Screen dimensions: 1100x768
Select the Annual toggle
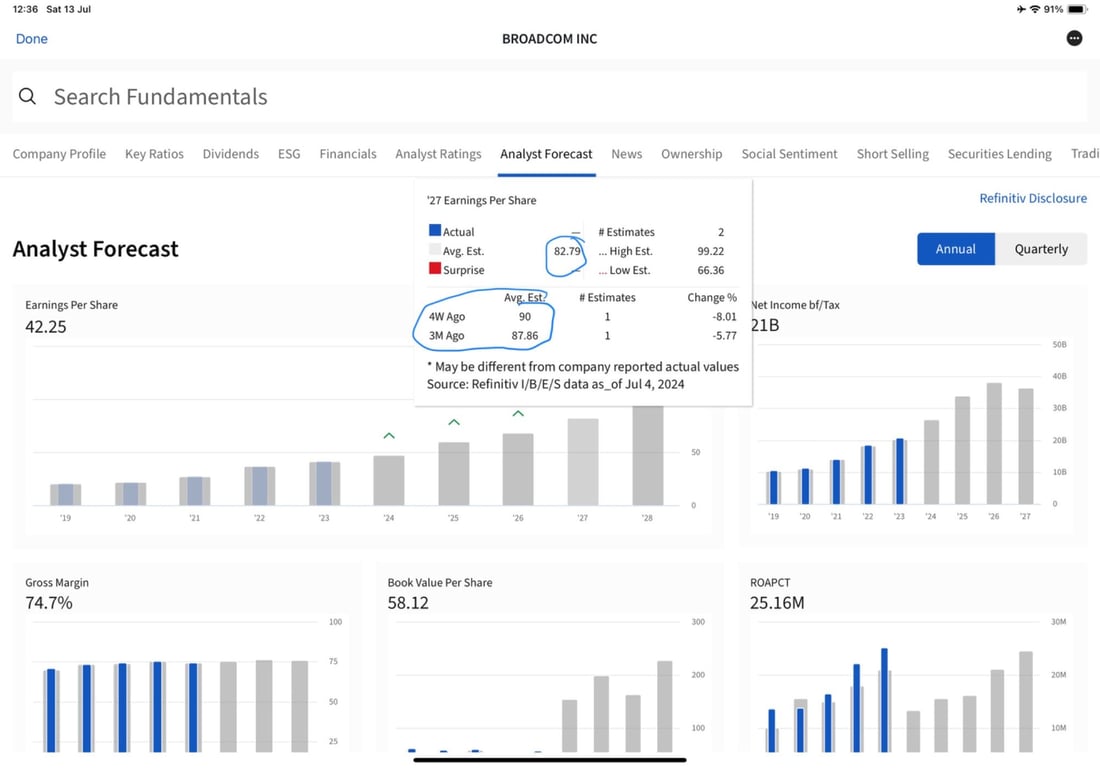955,249
